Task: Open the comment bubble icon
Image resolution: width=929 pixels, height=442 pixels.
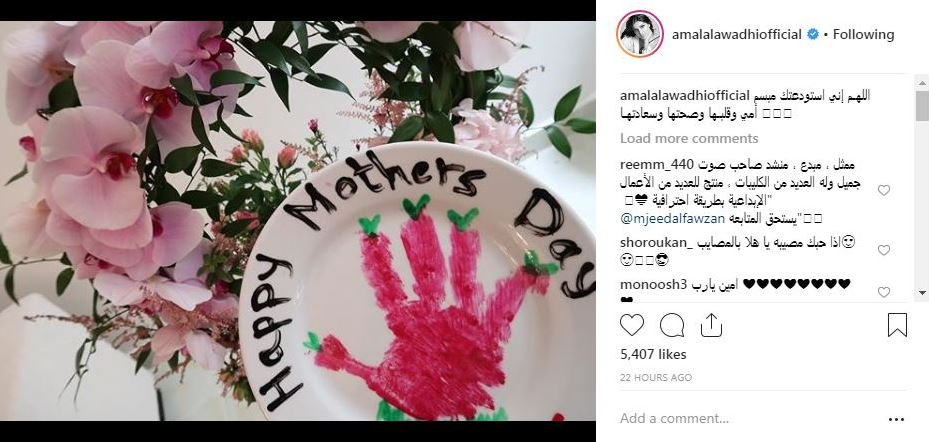Action: click(672, 325)
